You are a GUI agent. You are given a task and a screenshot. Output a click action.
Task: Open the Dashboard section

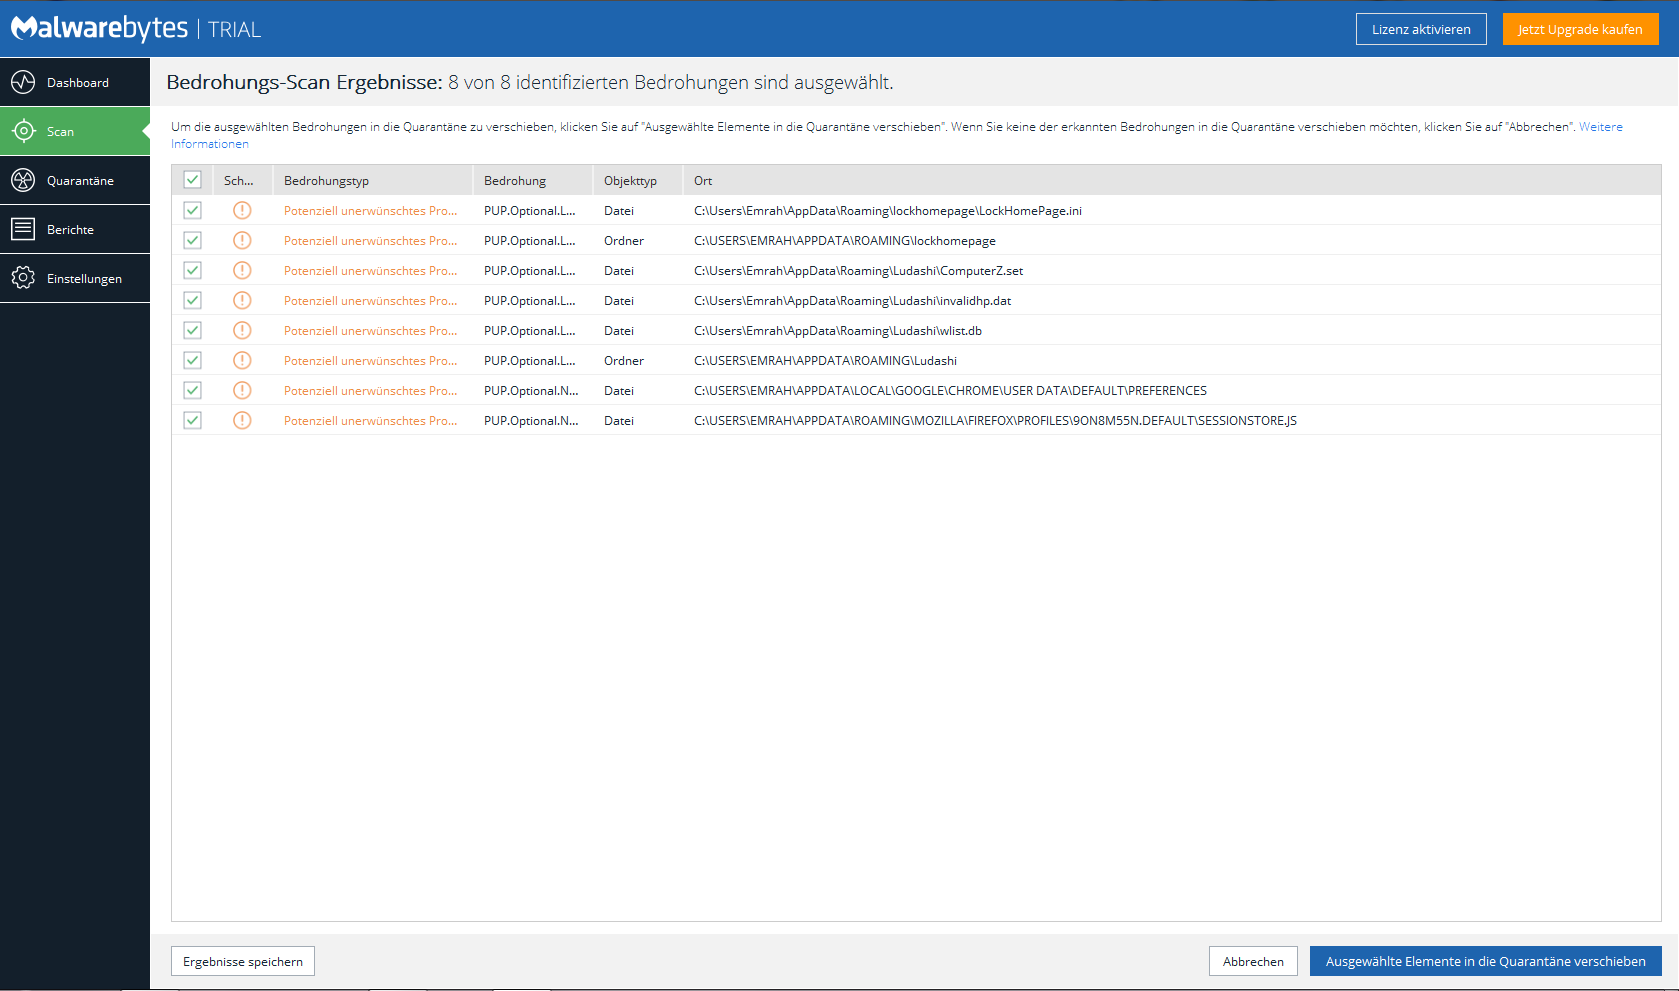coord(75,82)
